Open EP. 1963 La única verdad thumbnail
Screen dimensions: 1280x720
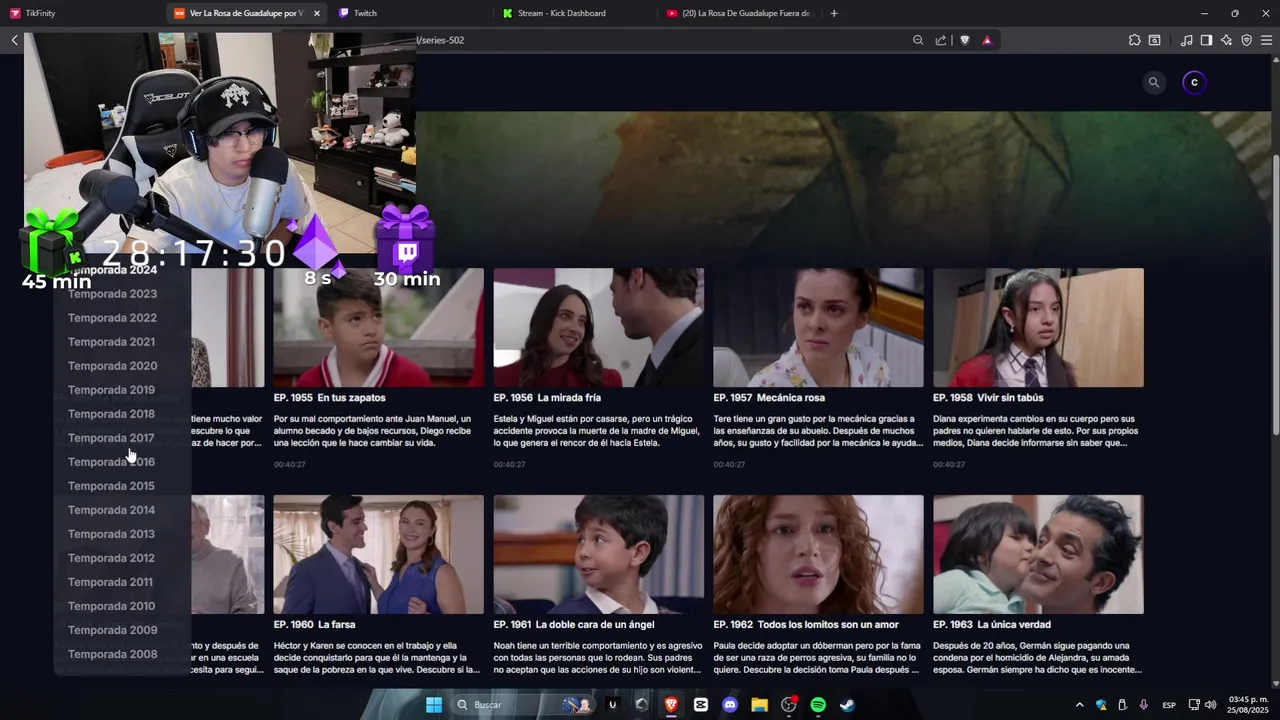1039,554
